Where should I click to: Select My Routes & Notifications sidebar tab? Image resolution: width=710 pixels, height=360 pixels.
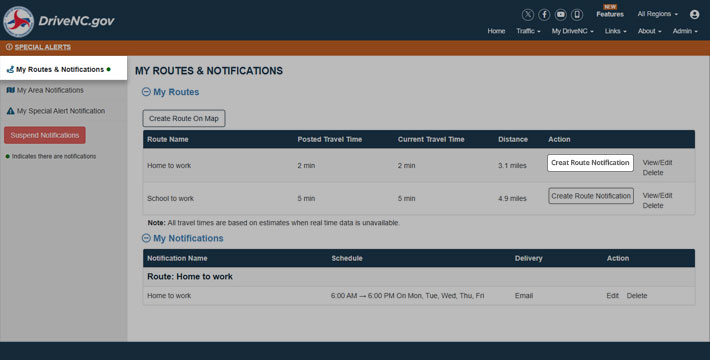(x=63, y=68)
